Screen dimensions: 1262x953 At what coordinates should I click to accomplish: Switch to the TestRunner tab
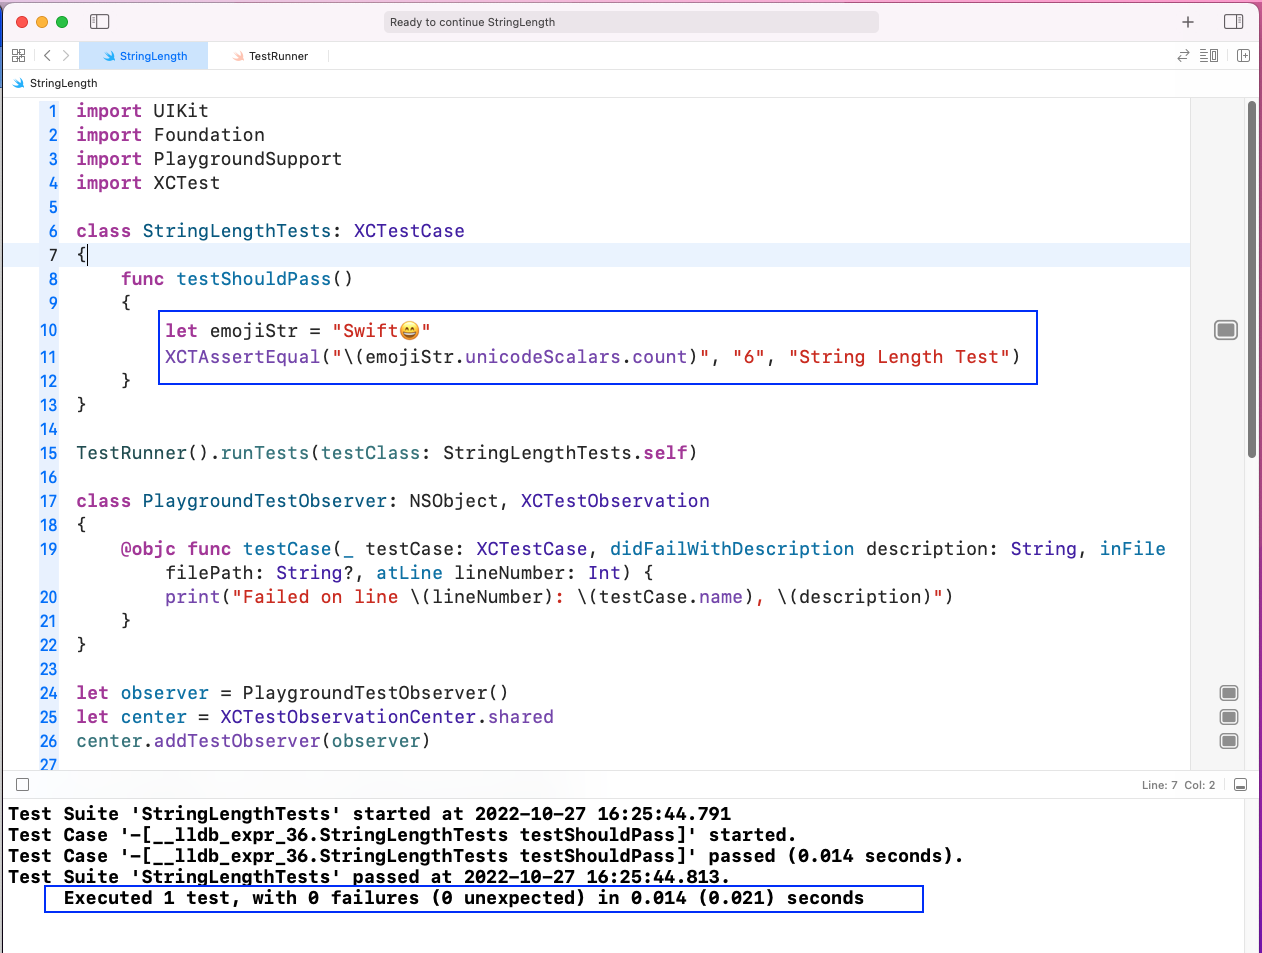[x=270, y=56]
